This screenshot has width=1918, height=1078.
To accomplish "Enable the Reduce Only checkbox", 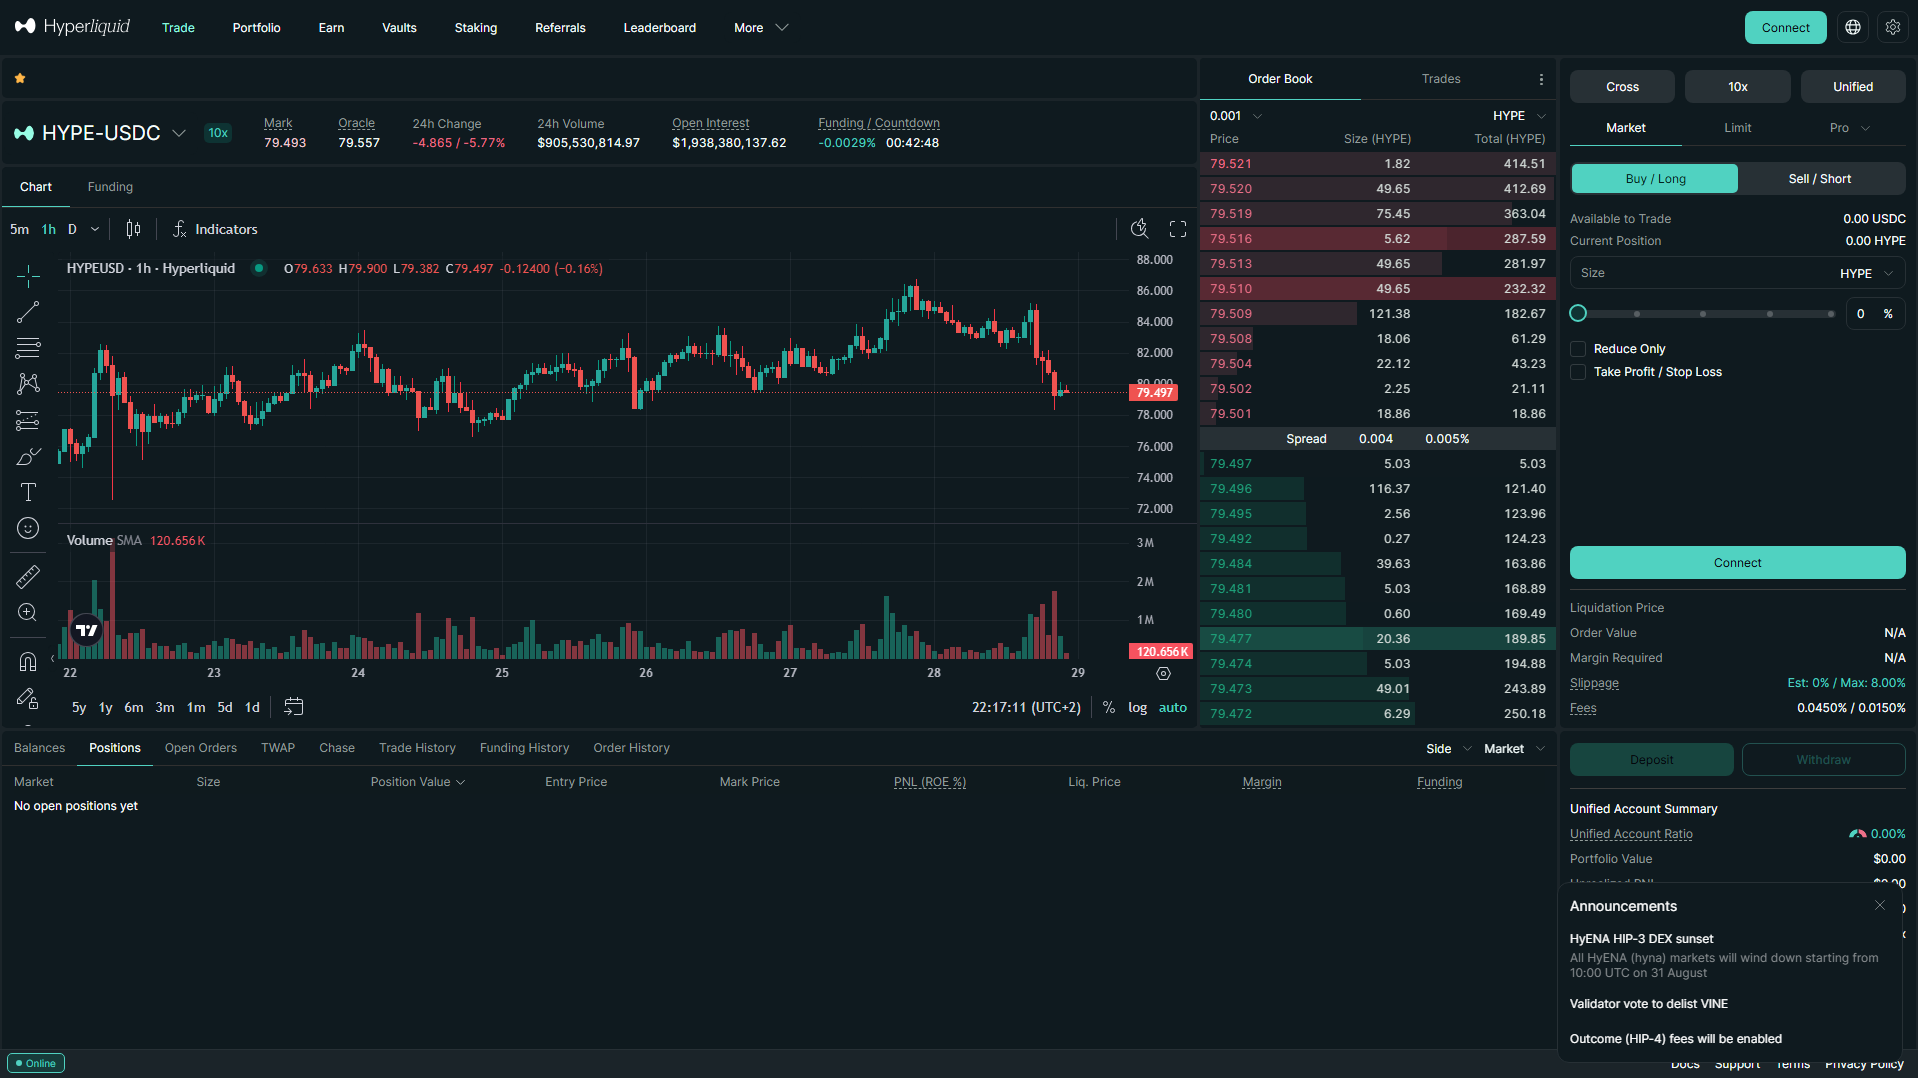I will [1578, 349].
